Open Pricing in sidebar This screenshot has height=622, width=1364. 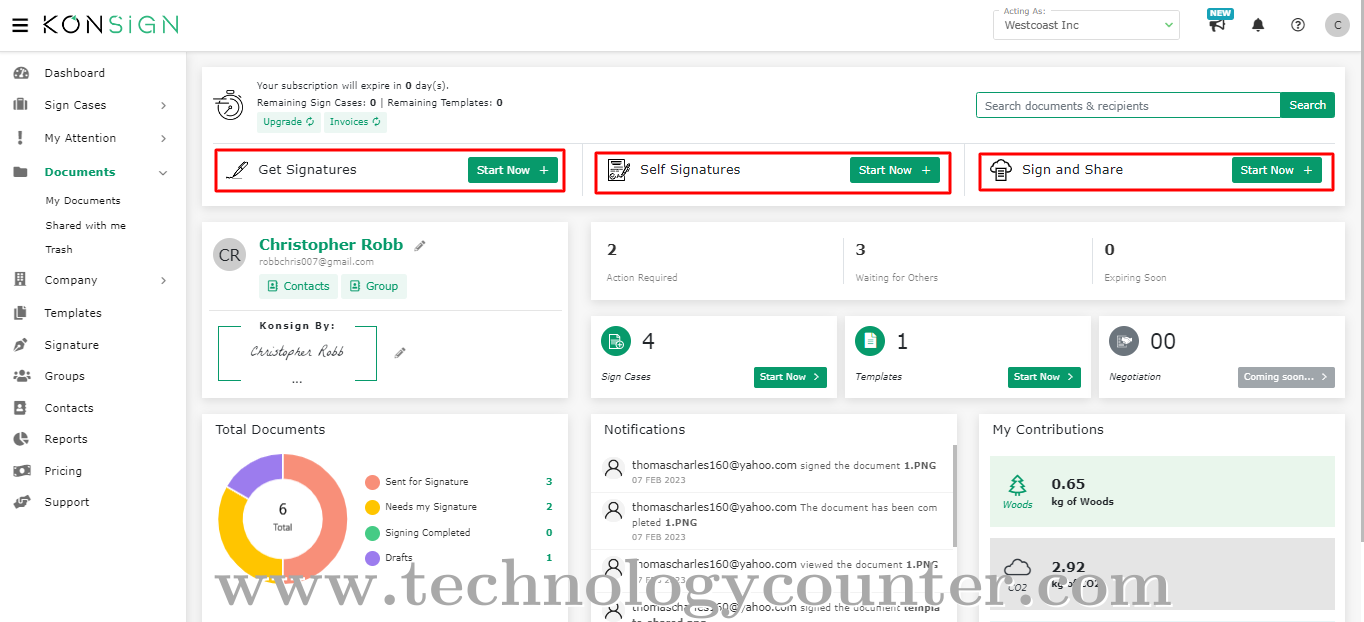click(63, 471)
